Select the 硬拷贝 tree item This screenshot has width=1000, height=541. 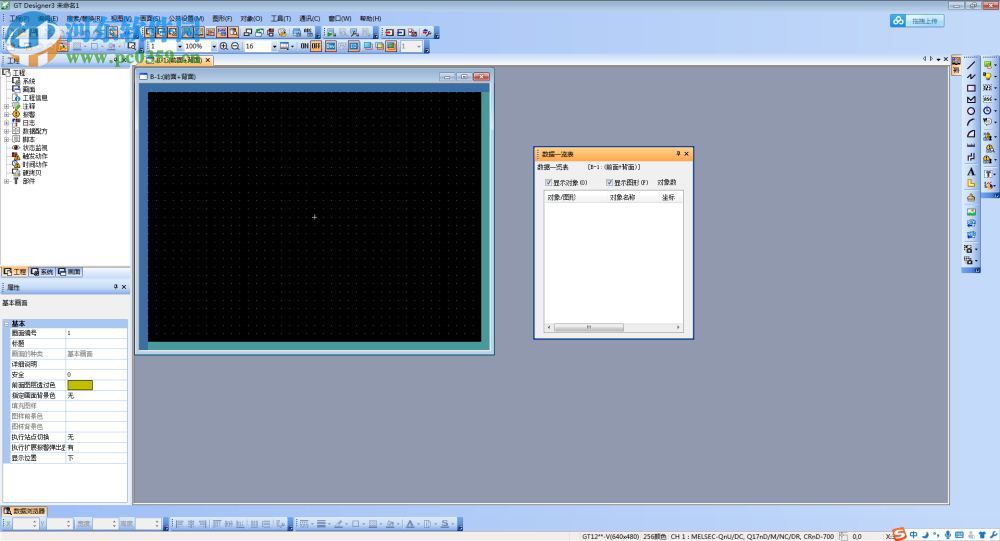click(32, 173)
